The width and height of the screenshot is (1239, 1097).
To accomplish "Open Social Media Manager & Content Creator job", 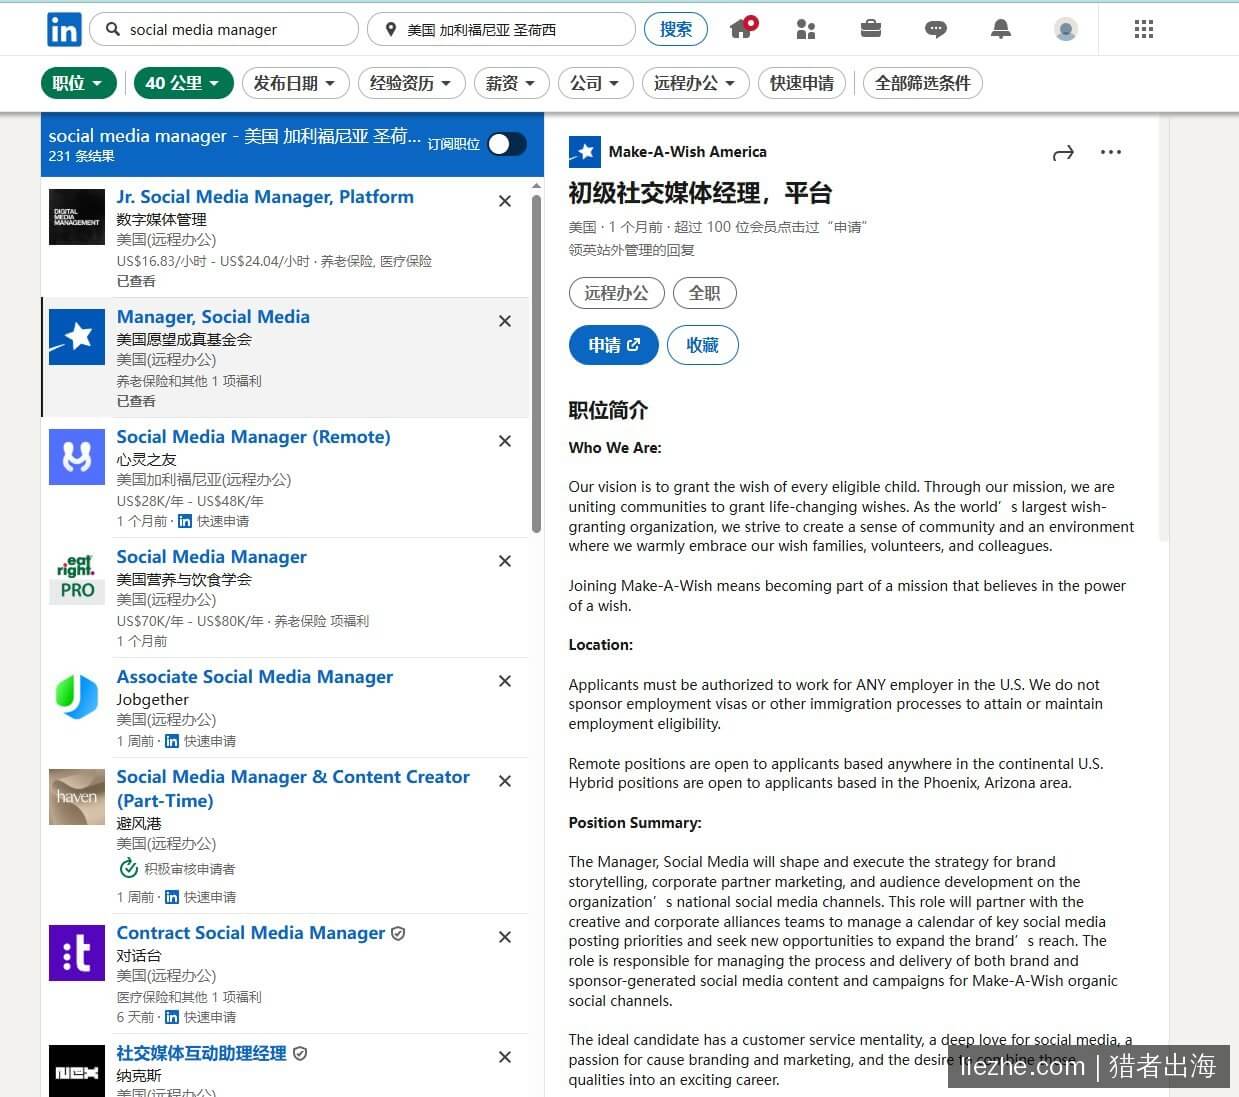I will pyautogui.click(x=293, y=789).
